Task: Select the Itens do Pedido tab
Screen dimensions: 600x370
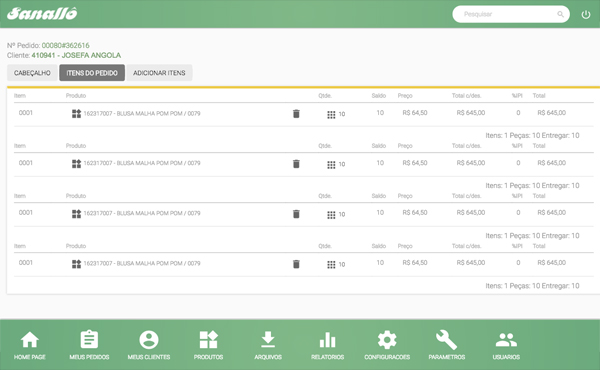Action: tap(92, 73)
